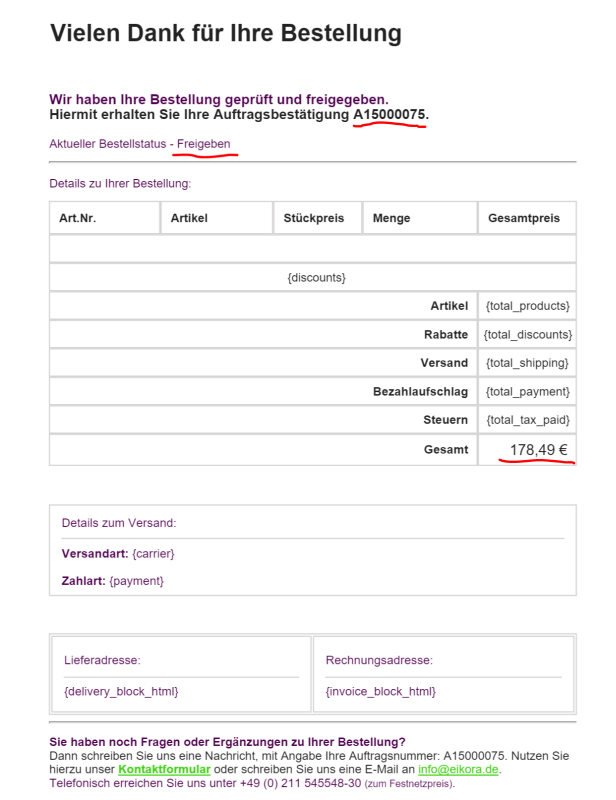Viewport: 616px width, 800px height.
Task: Click the {total_products} value cell
Action: pos(527,306)
